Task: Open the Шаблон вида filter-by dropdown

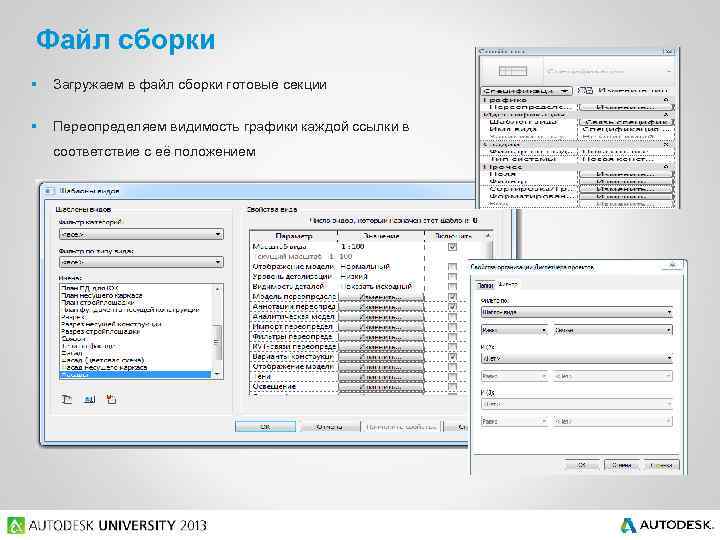Action: [576, 312]
